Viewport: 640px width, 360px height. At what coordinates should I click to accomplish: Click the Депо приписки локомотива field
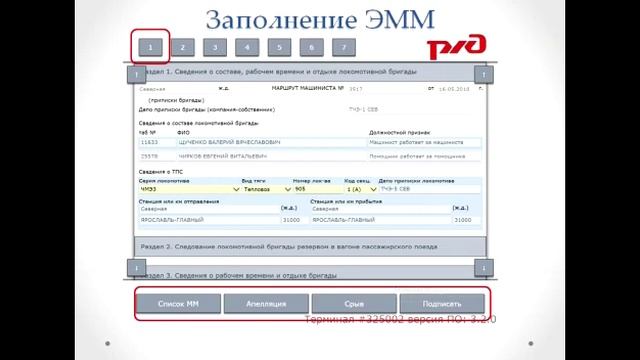[x=430, y=189]
